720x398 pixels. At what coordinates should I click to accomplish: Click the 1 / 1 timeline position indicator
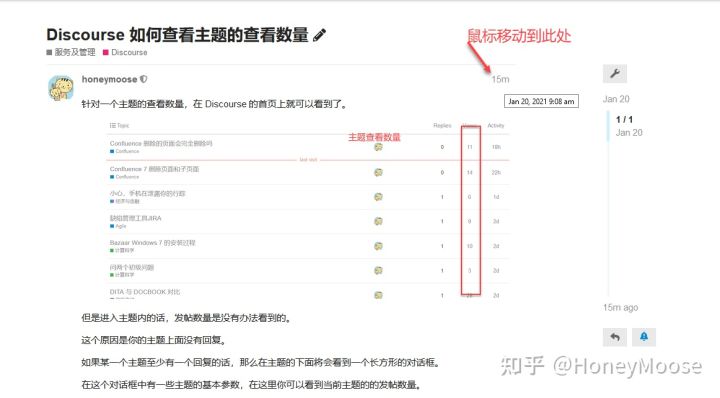point(624,119)
